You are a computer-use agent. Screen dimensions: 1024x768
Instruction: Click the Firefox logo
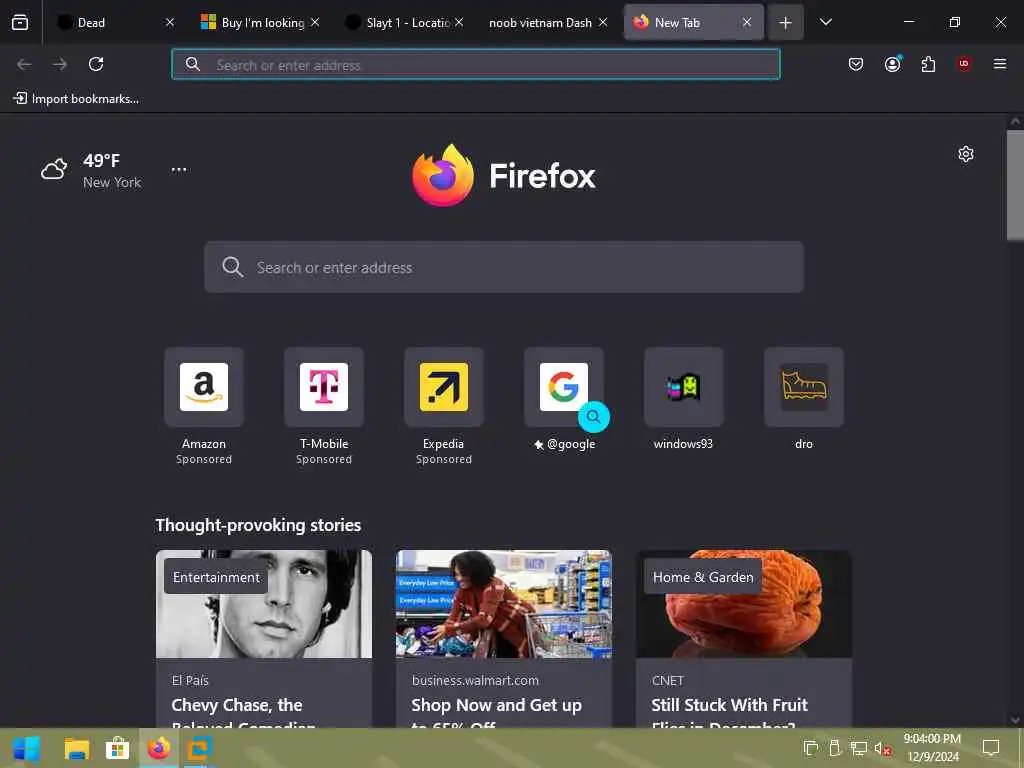coord(504,175)
